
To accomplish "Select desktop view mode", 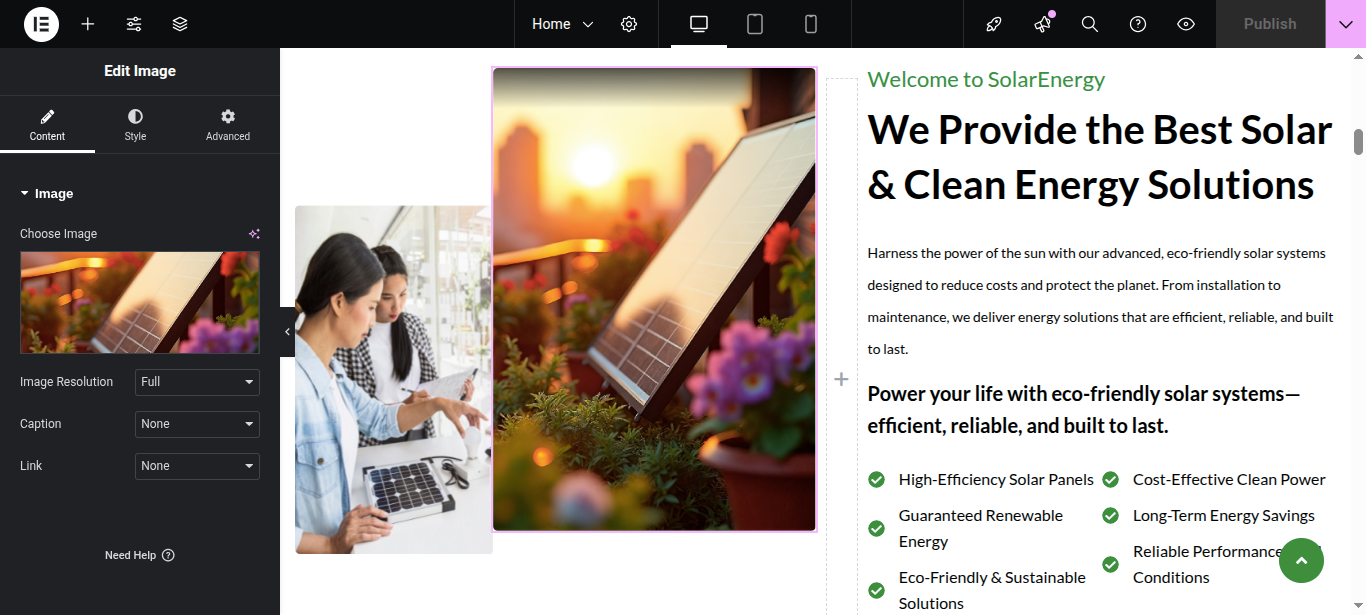I will pyautogui.click(x=699, y=24).
